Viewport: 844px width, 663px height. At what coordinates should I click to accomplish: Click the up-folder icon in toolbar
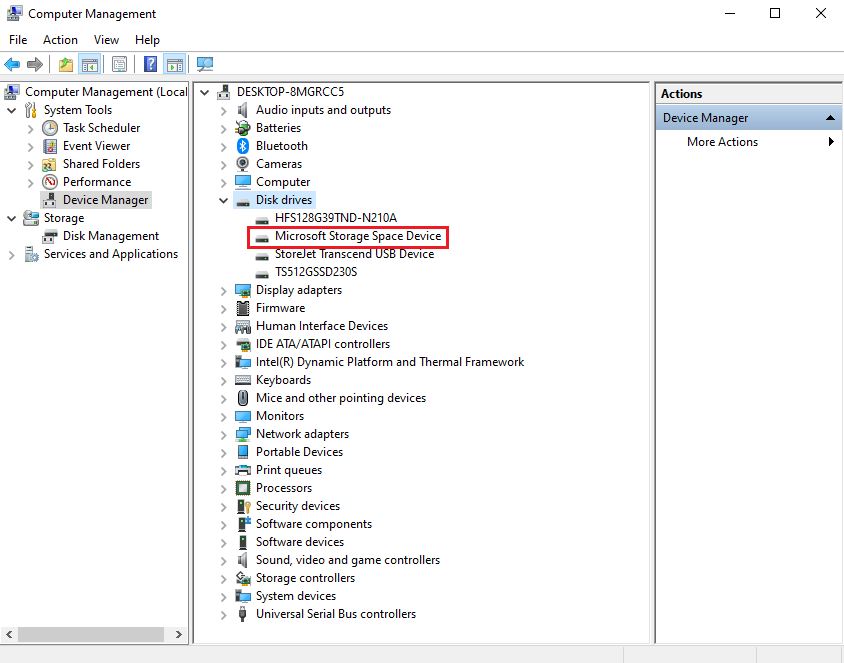tap(65, 64)
